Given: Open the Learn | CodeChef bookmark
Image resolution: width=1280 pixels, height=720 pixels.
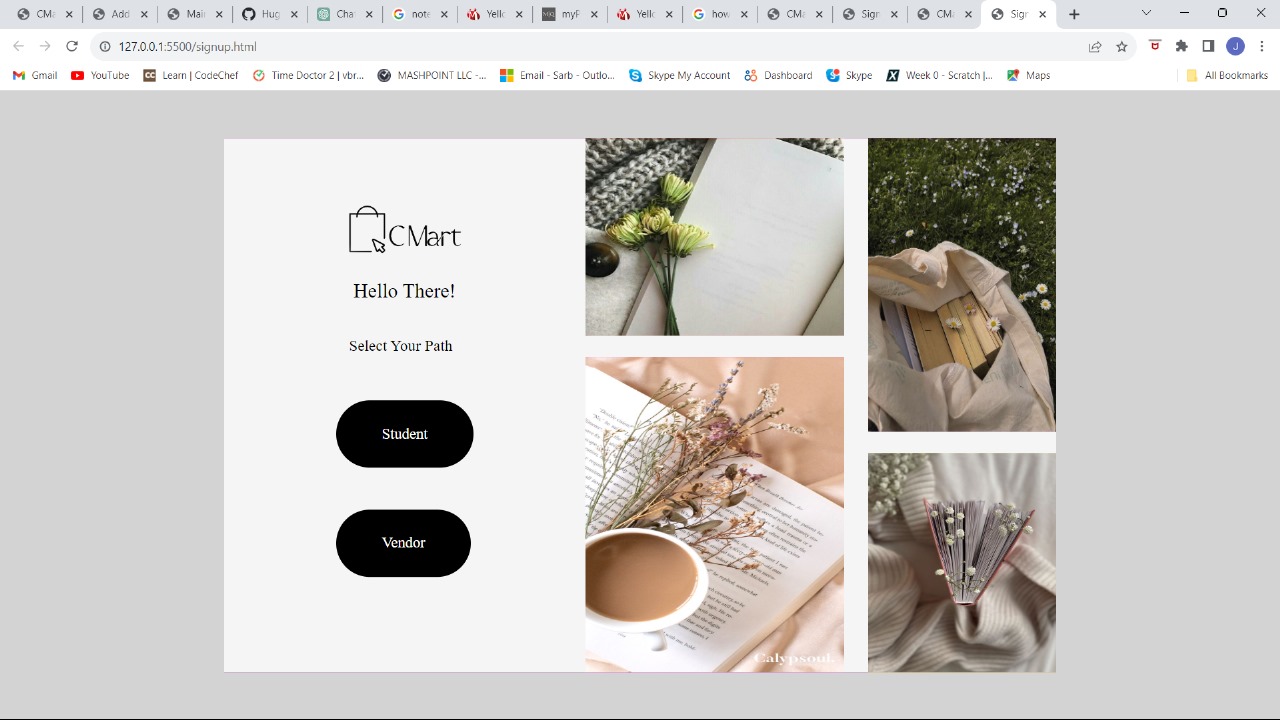Looking at the screenshot, I should pos(191,75).
